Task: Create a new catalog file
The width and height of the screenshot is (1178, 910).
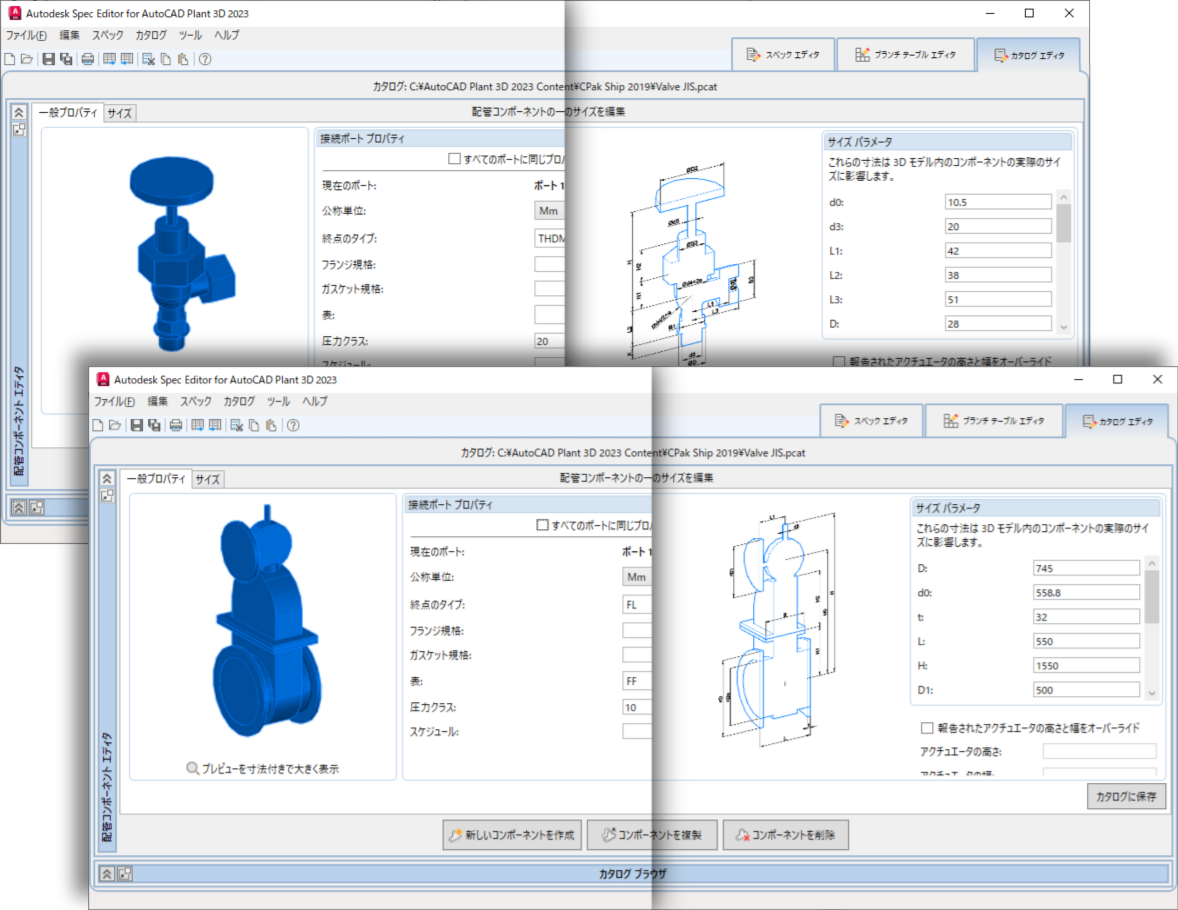Action: 98,424
